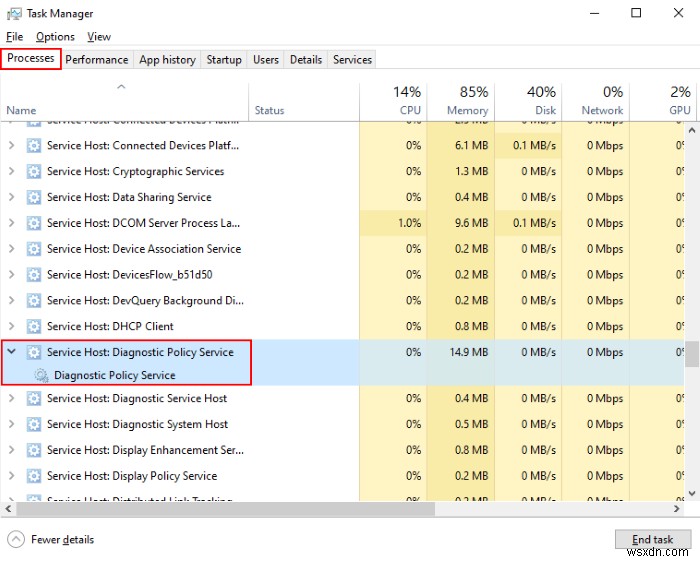Click the child Diagnostic Policy Service gear icon
700x562 pixels.
pos(42,375)
